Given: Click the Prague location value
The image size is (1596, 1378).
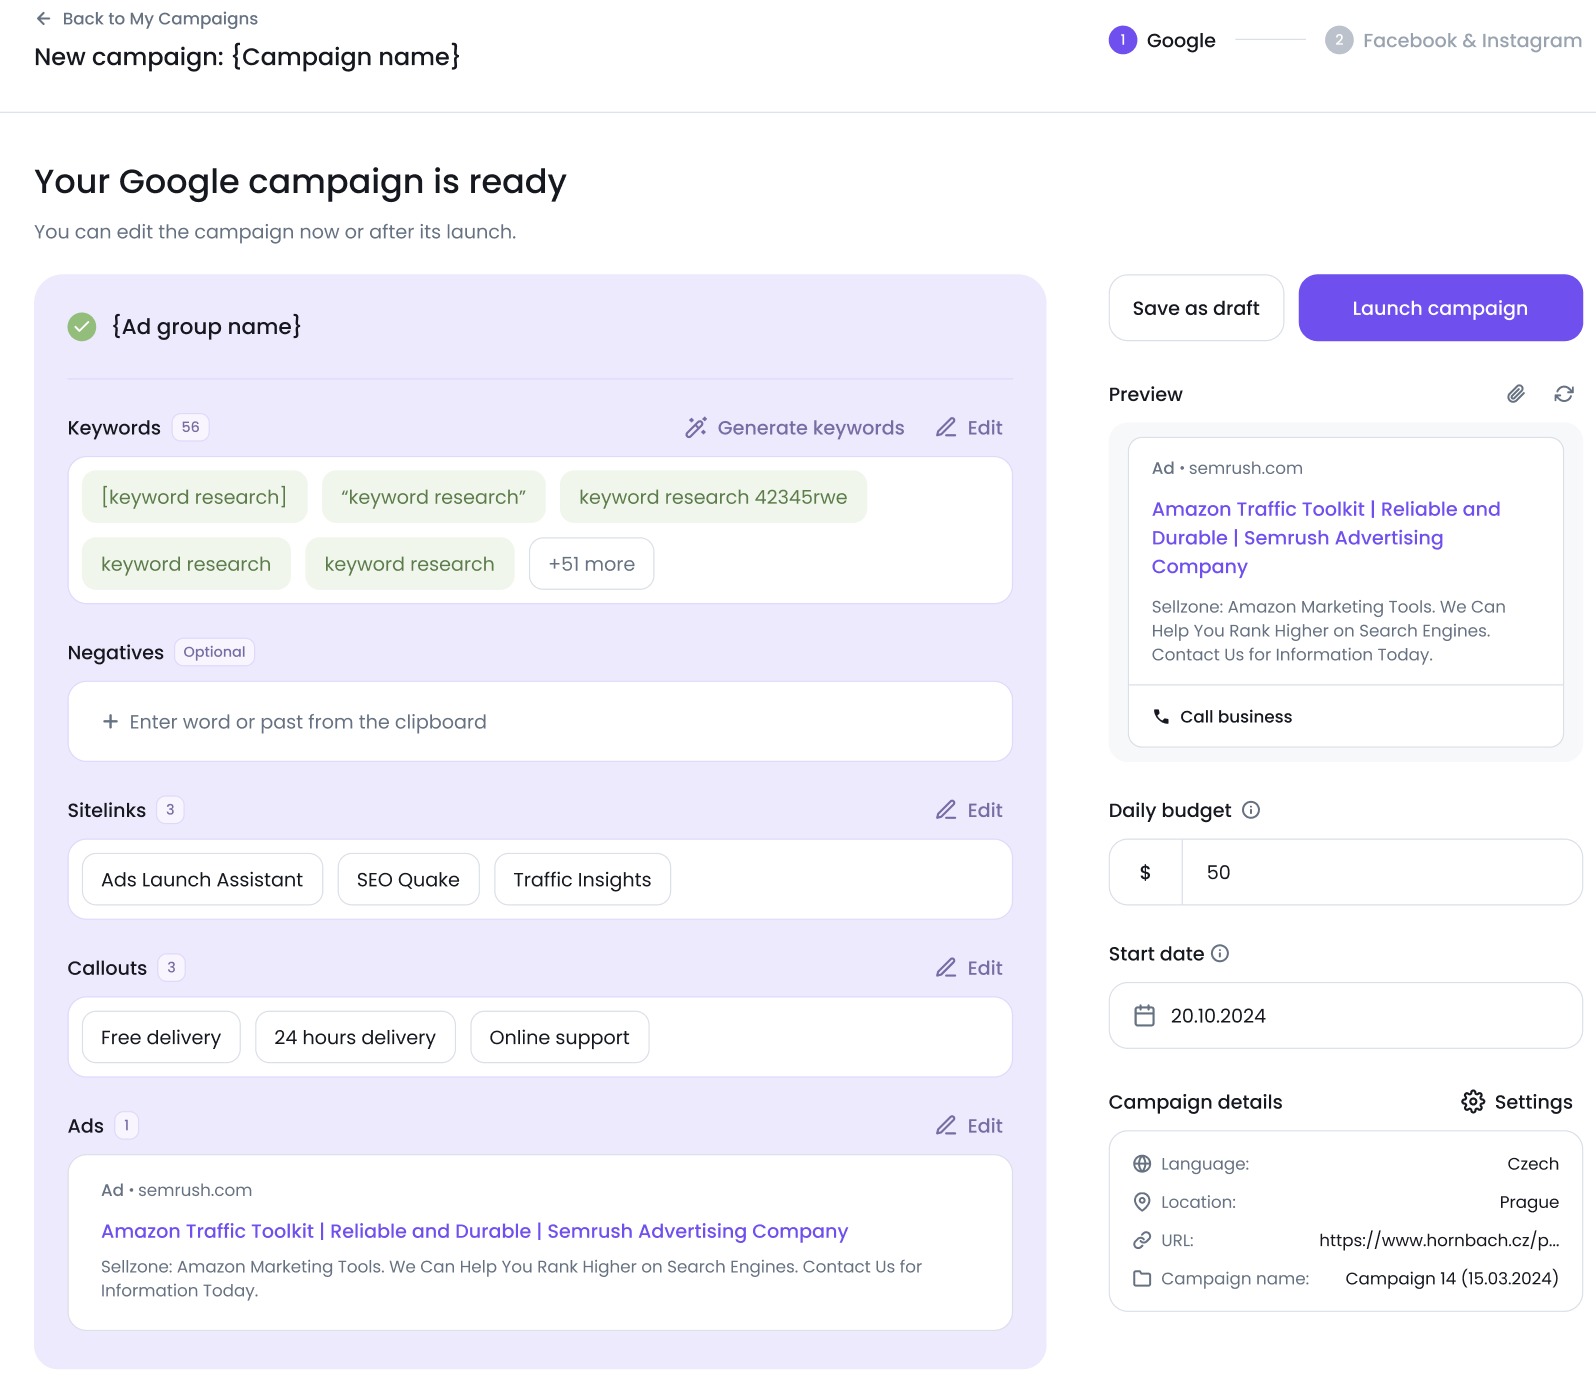Looking at the screenshot, I should [1529, 1202].
